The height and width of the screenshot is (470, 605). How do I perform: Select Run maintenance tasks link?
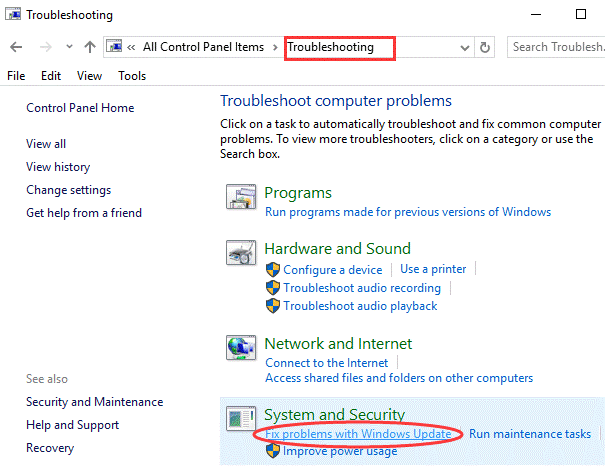[x=530, y=434]
